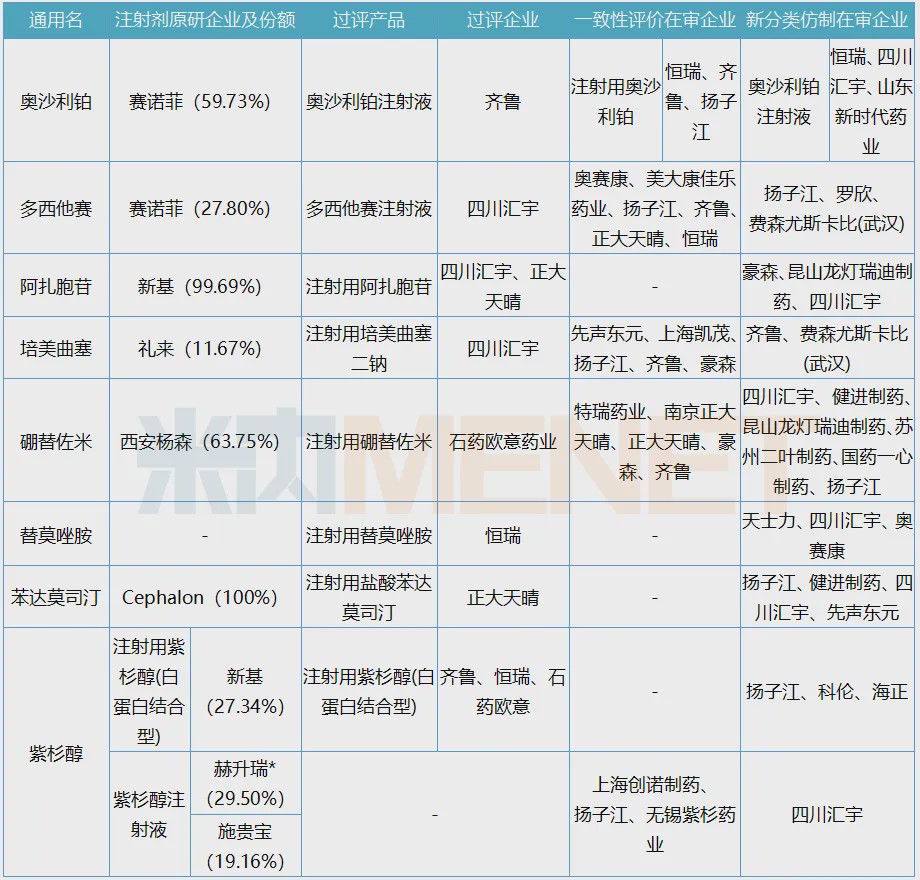
Task: Click the 苯达莫司汀 generic name cell
Action: click(x=56, y=597)
